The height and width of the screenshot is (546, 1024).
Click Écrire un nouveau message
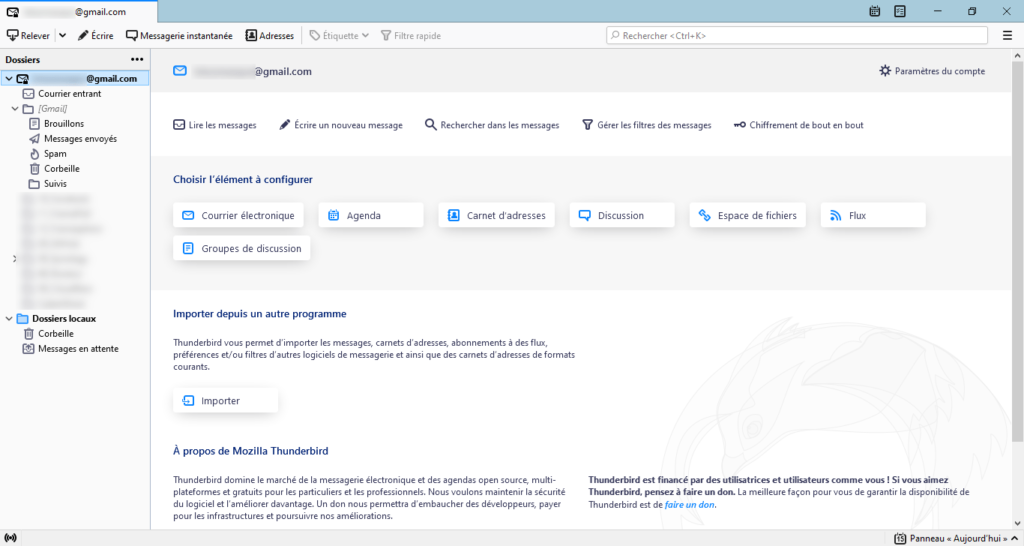[341, 125]
